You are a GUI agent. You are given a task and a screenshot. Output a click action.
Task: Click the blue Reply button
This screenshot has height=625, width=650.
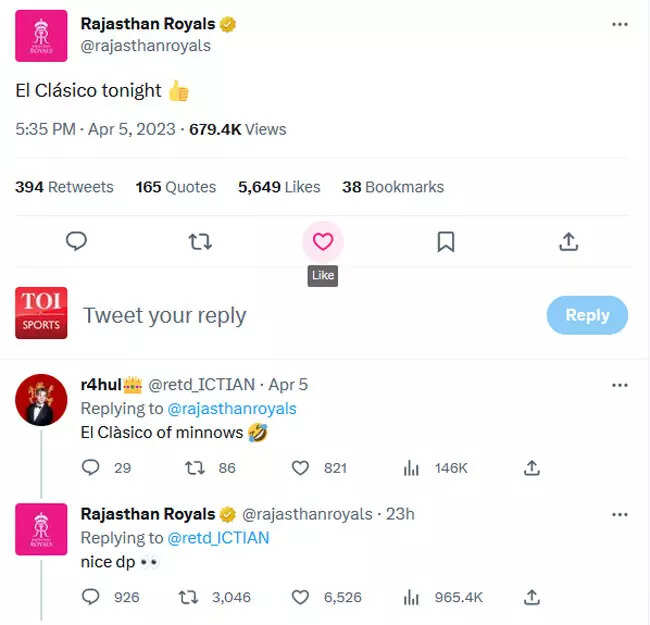coord(587,315)
